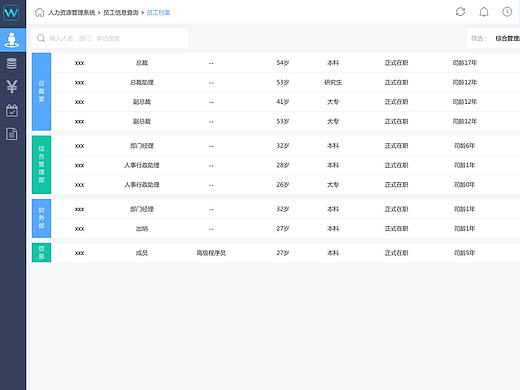Click xxx name in the 总裁助理 row

pyautogui.click(x=79, y=83)
